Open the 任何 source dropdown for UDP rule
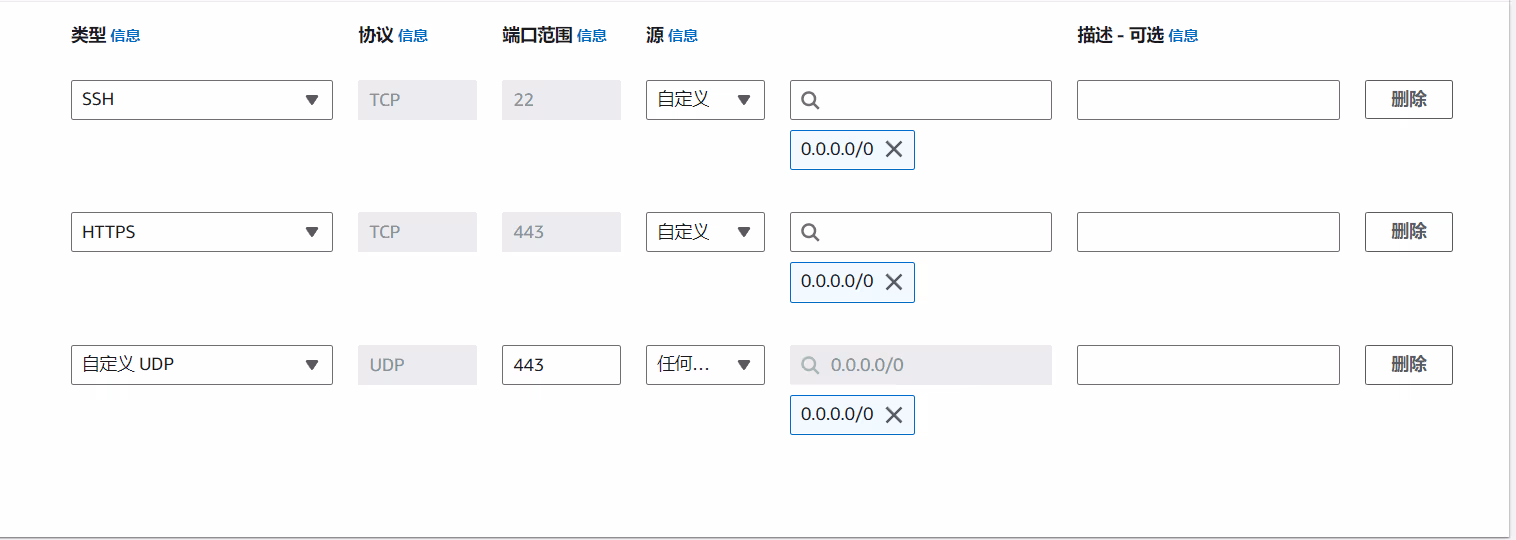Screen dimensions: 1516x540 (x=705, y=365)
